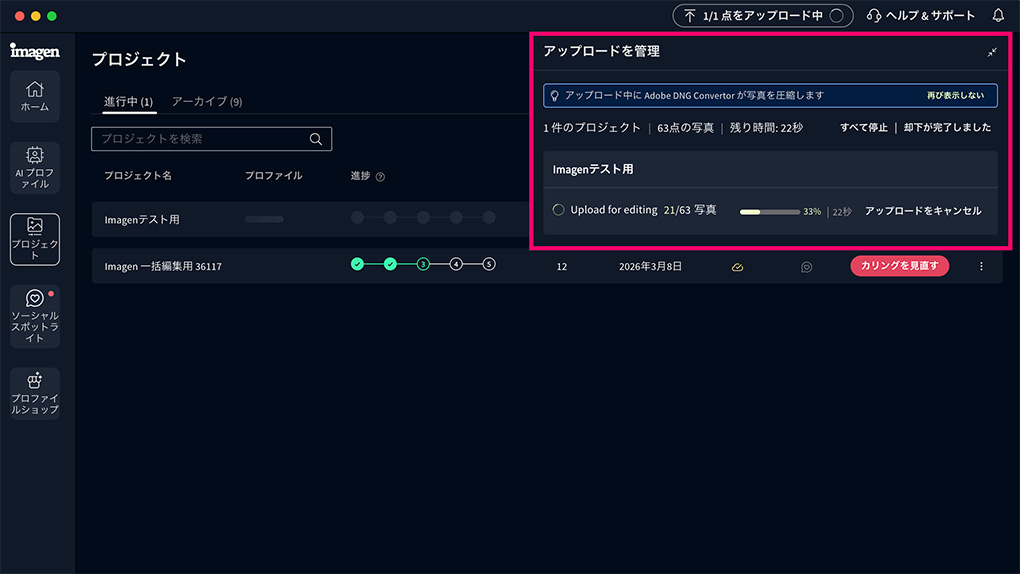Click 再び表示しない on the DNG tip
The width and height of the screenshot is (1020, 574).
[955, 95]
